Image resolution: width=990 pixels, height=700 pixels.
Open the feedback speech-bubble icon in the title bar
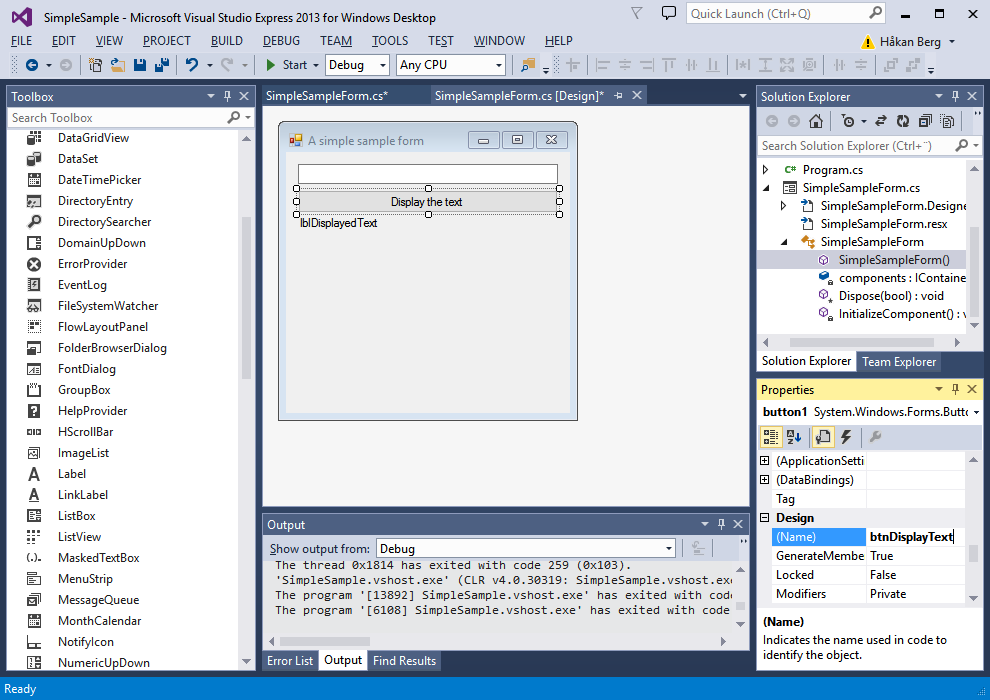click(x=668, y=13)
